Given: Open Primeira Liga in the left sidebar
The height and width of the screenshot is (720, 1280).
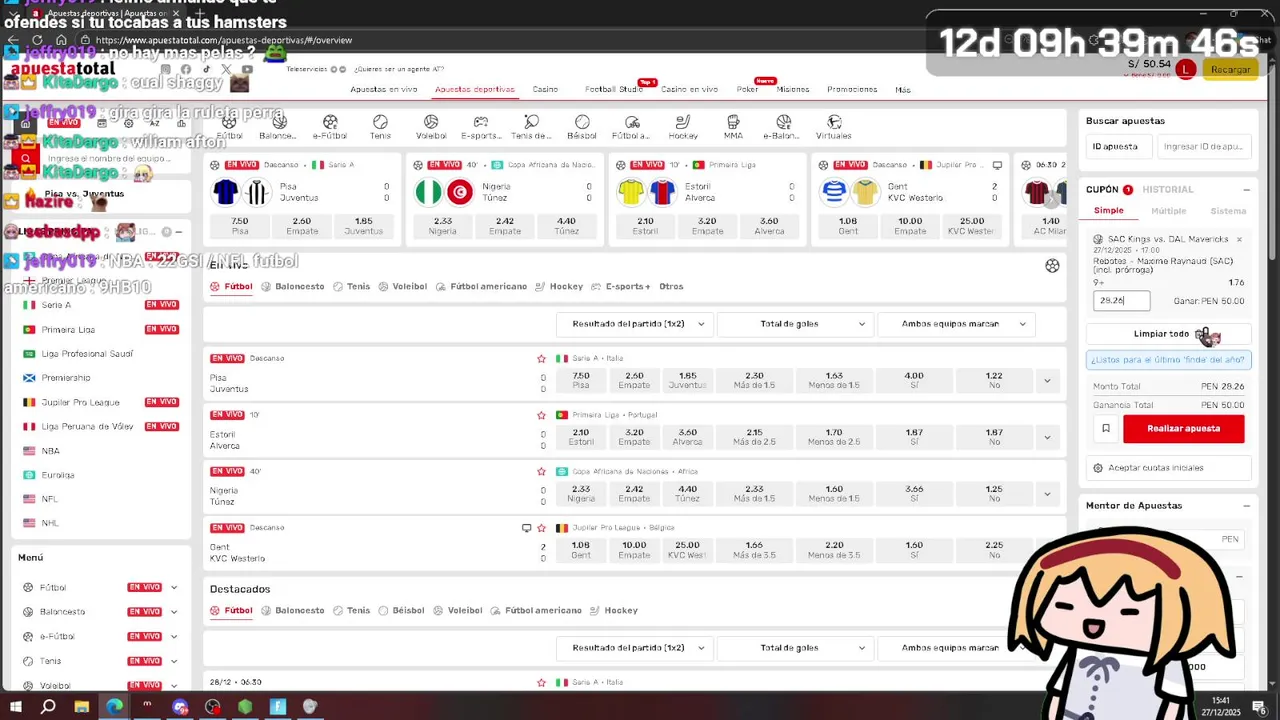Looking at the screenshot, I should 69,330.
